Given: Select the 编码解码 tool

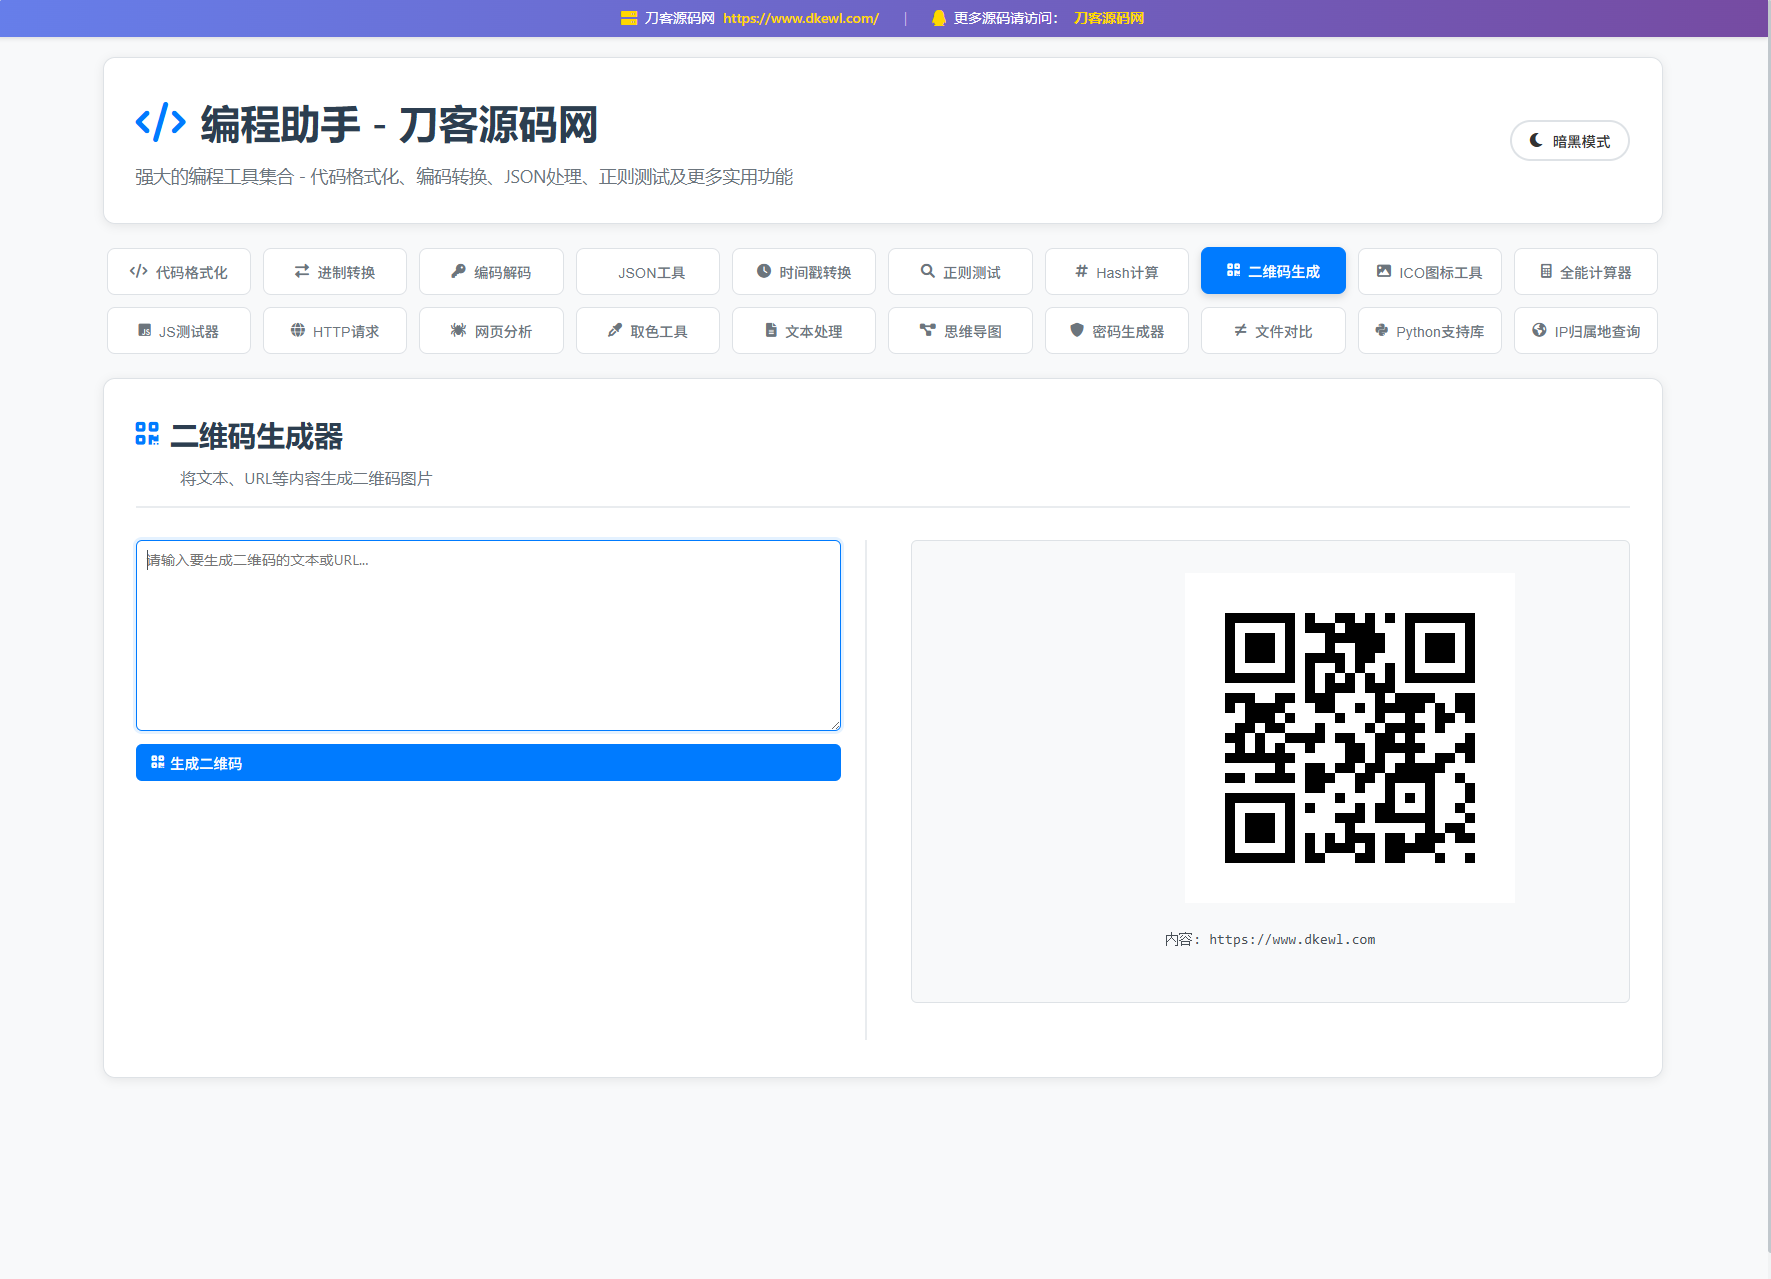Looking at the screenshot, I should coord(490,271).
